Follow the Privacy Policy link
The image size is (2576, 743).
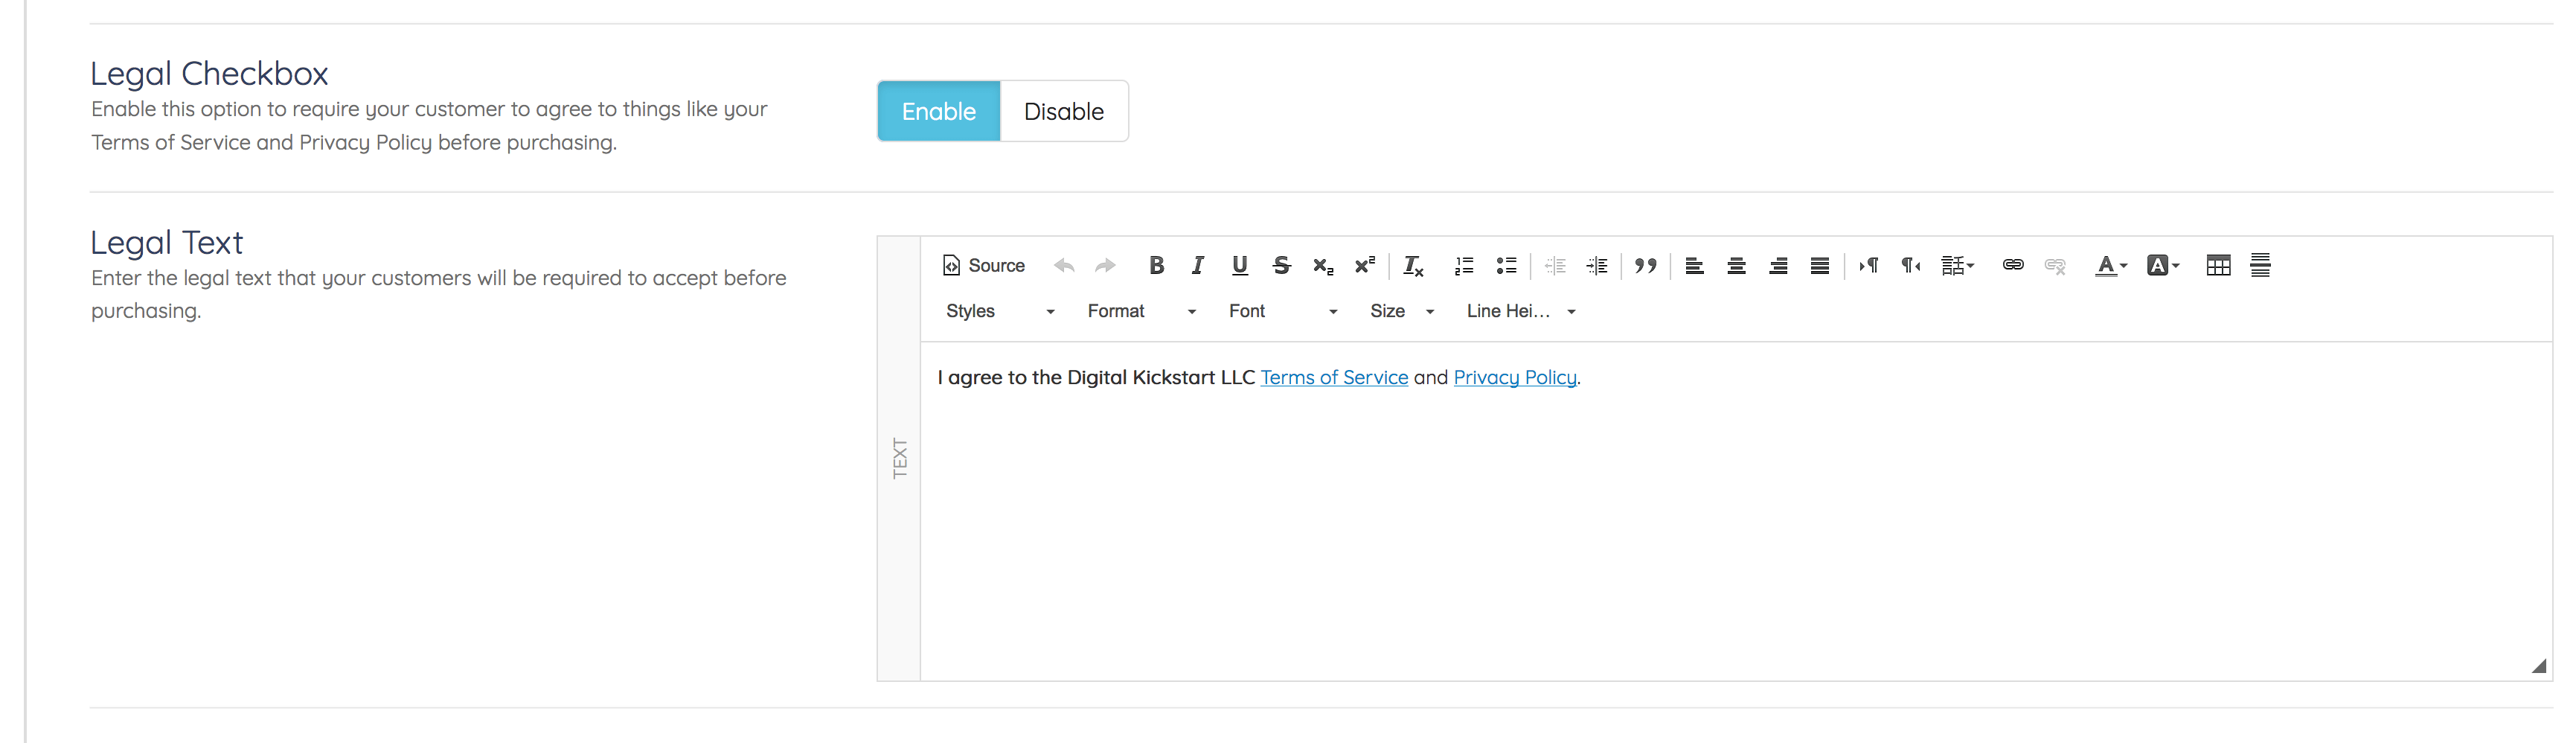pos(1515,377)
